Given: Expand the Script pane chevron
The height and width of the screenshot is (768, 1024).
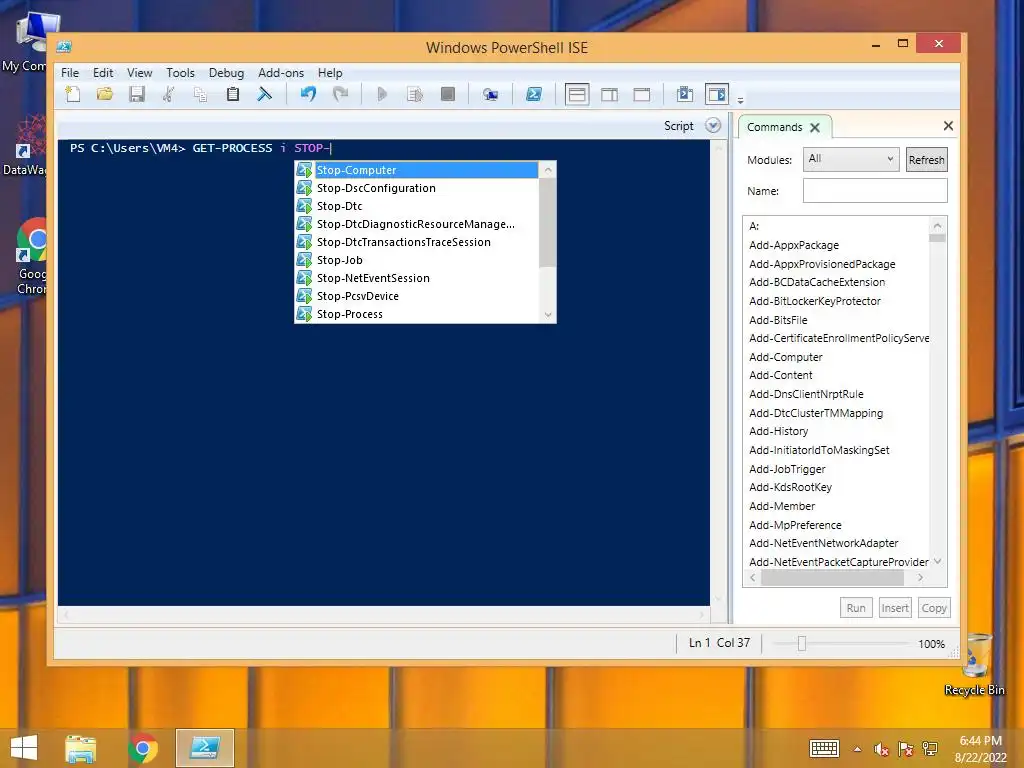Looking at the screenshot, I should pyautogui.click(x=713, y=125).
